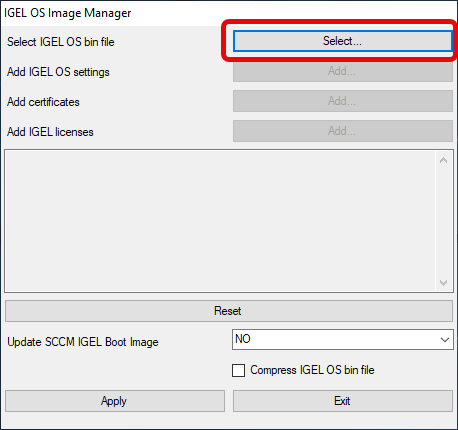The image size is (458, 430).
Task: Click the Select IGEL OS bin file label
Action: tap(61, 42)
